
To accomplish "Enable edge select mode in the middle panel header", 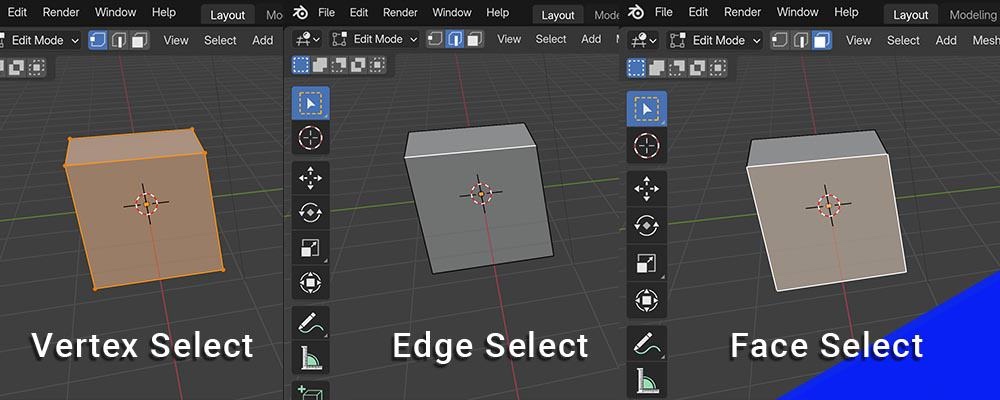I will [453, 40].
